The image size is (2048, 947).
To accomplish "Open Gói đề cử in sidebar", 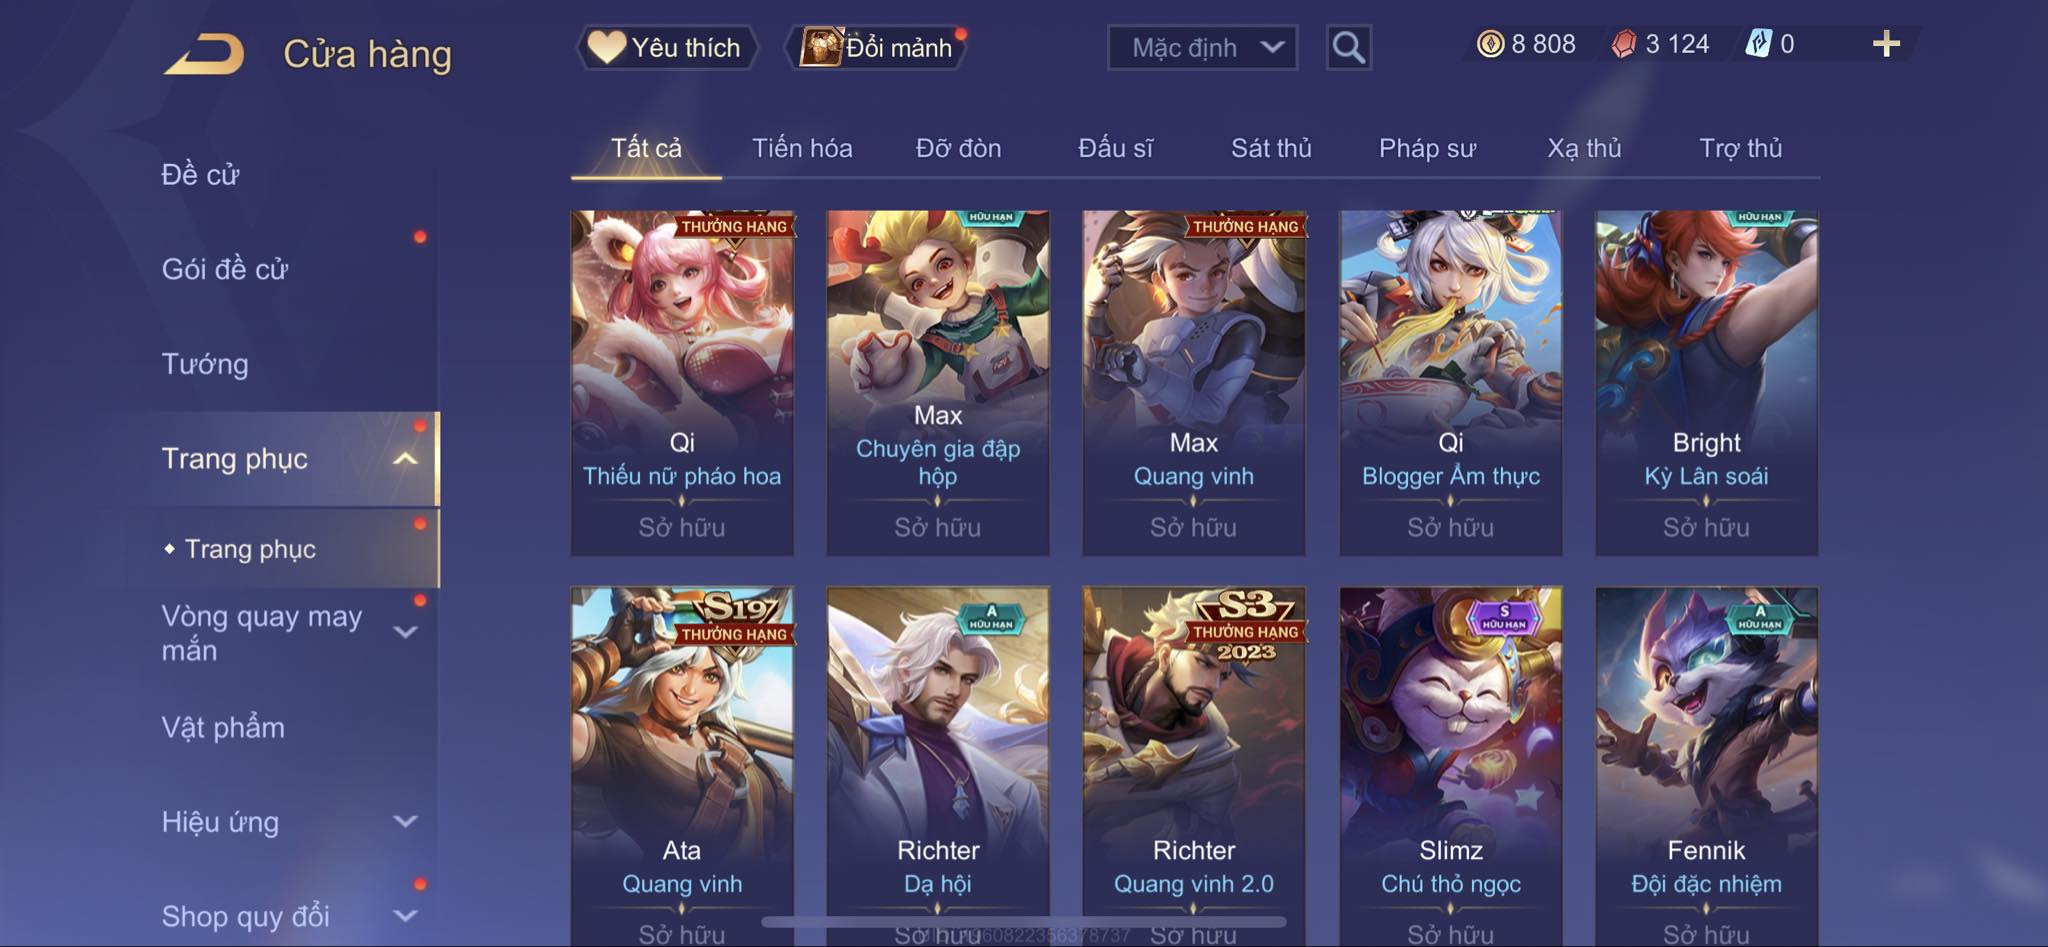I will pos(225,269).
